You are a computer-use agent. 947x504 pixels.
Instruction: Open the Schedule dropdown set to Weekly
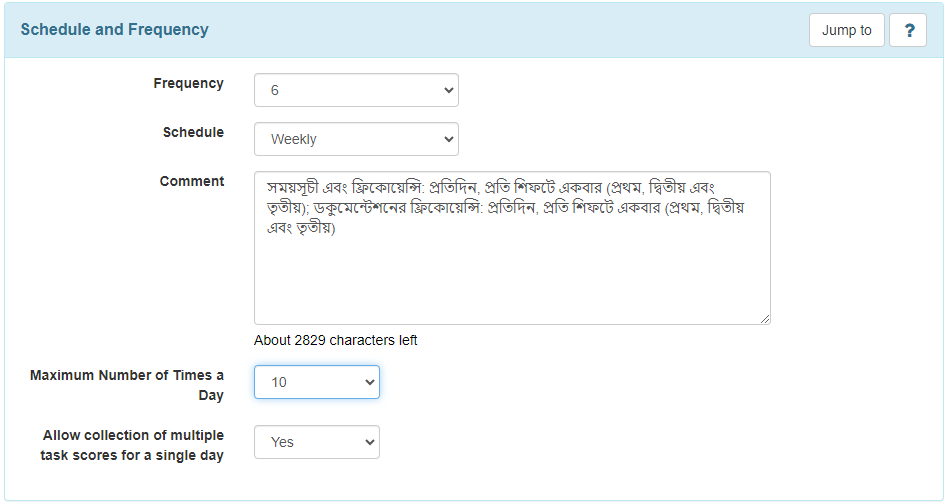356,139
